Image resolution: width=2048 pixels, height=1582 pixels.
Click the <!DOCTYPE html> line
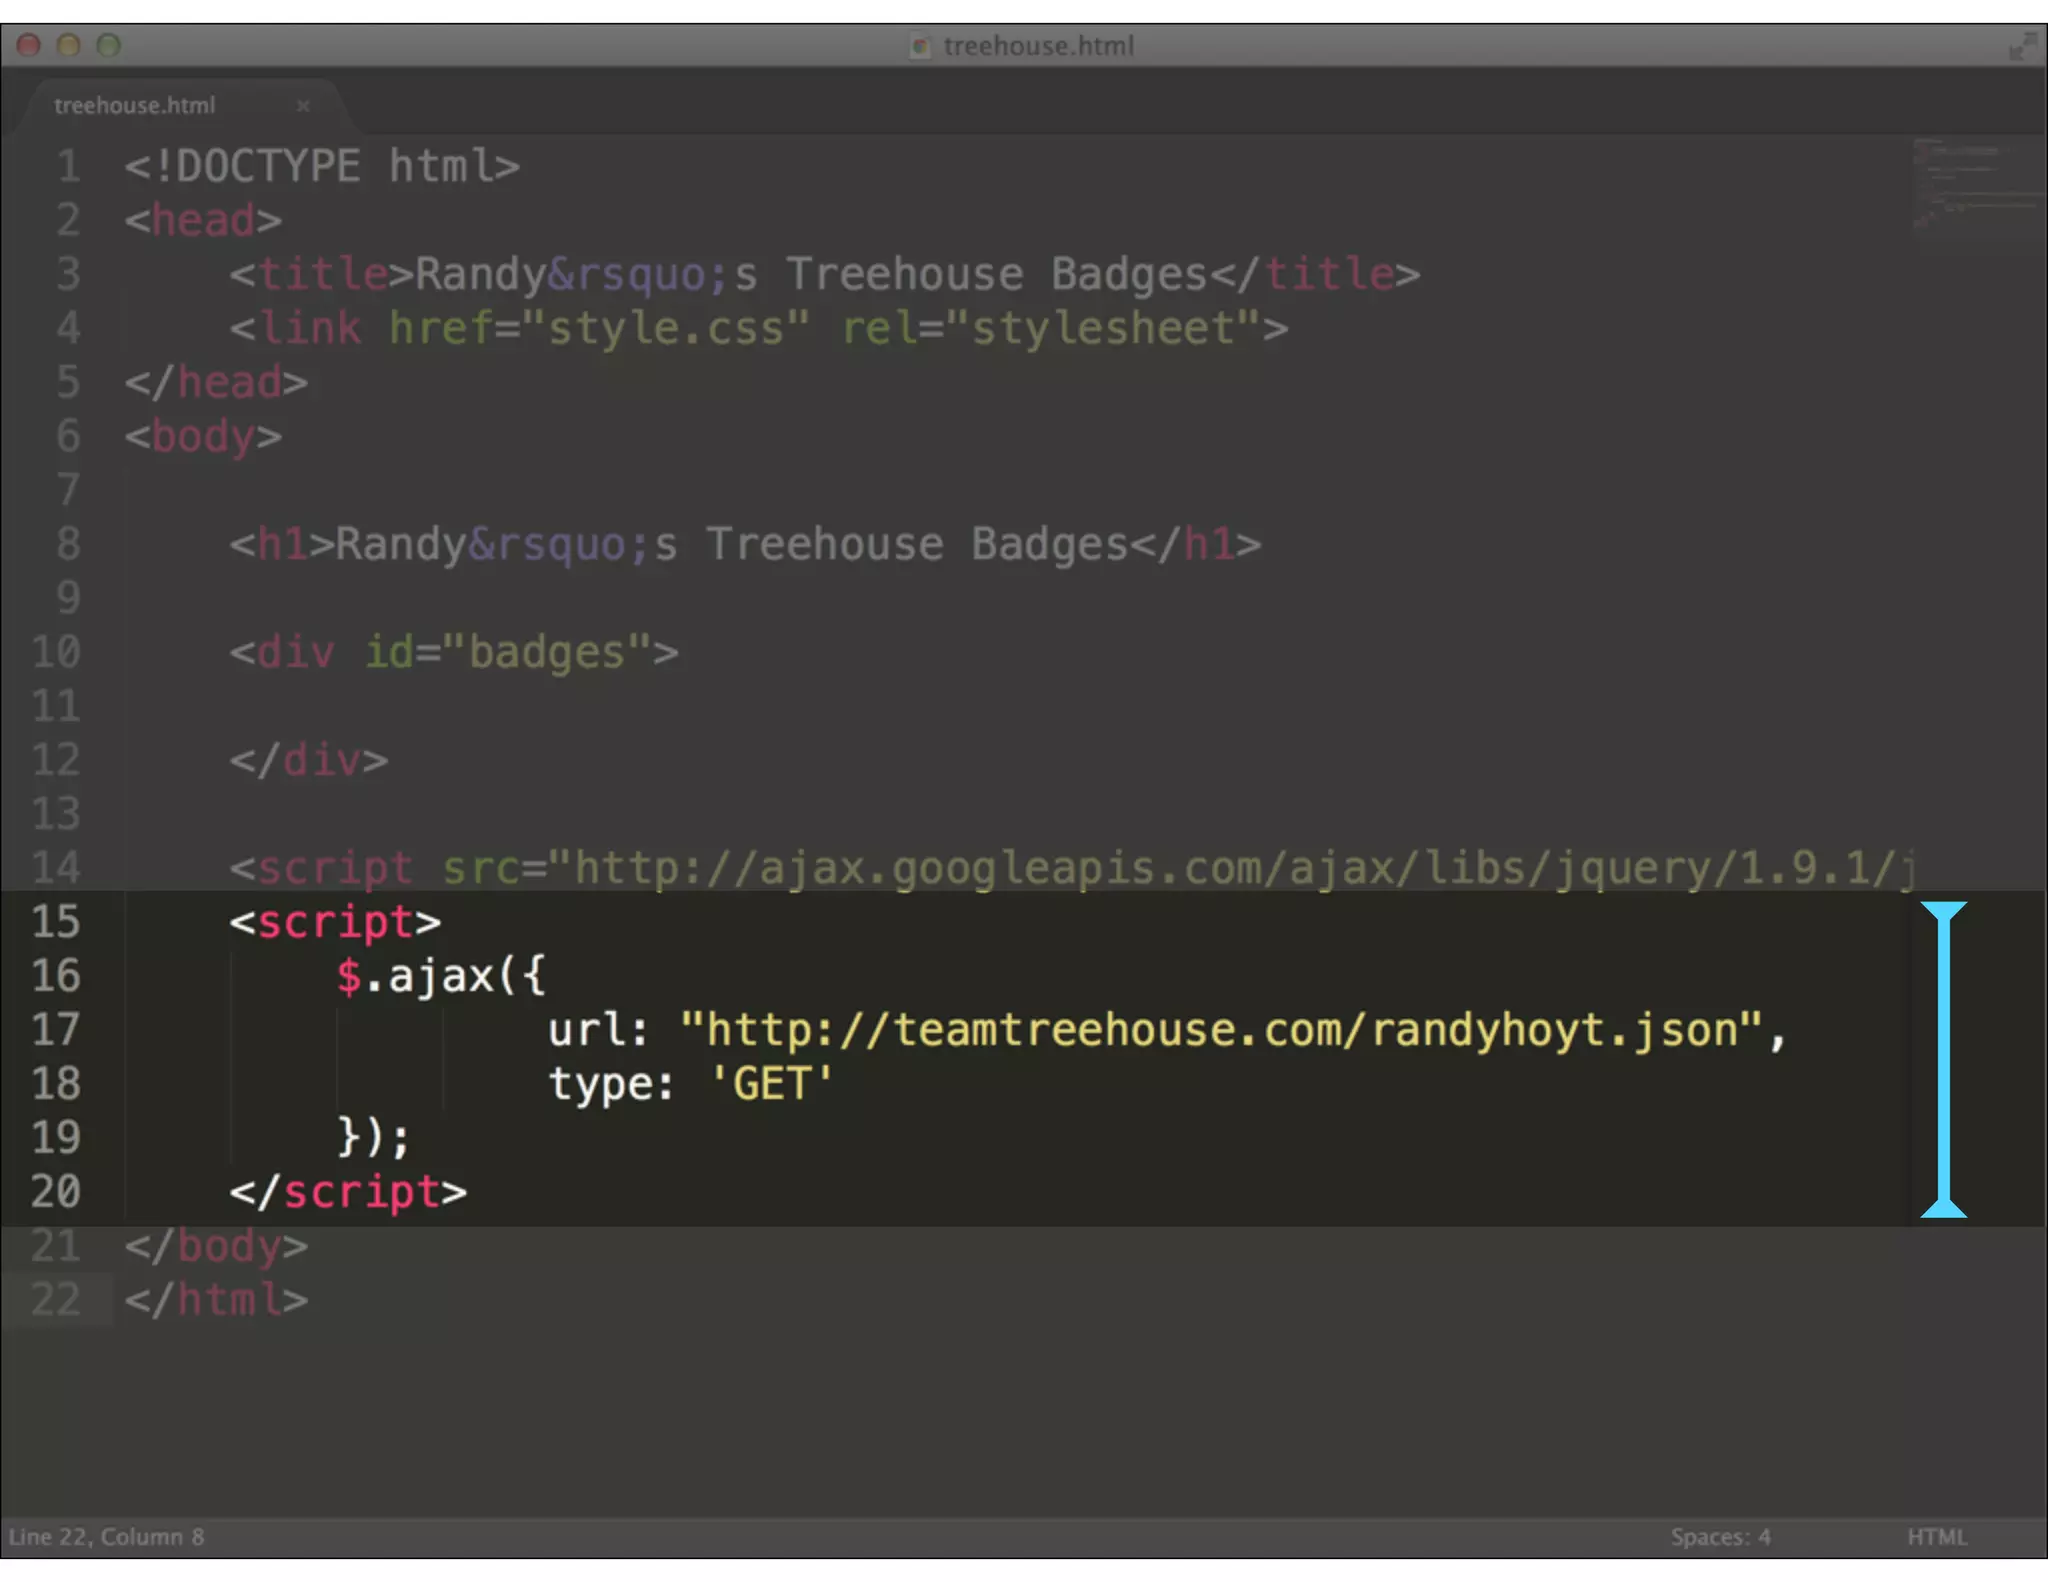point(322,165)
